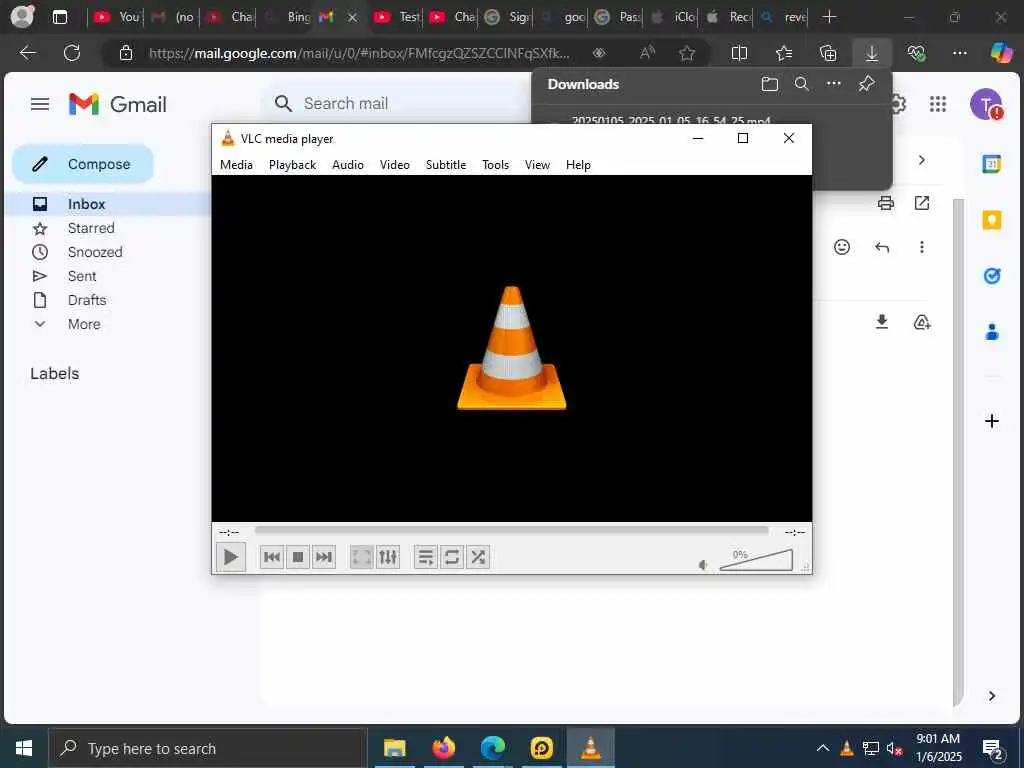Open downloads folder in Downloads panel
1024x768 pixels.
[770, 84]
